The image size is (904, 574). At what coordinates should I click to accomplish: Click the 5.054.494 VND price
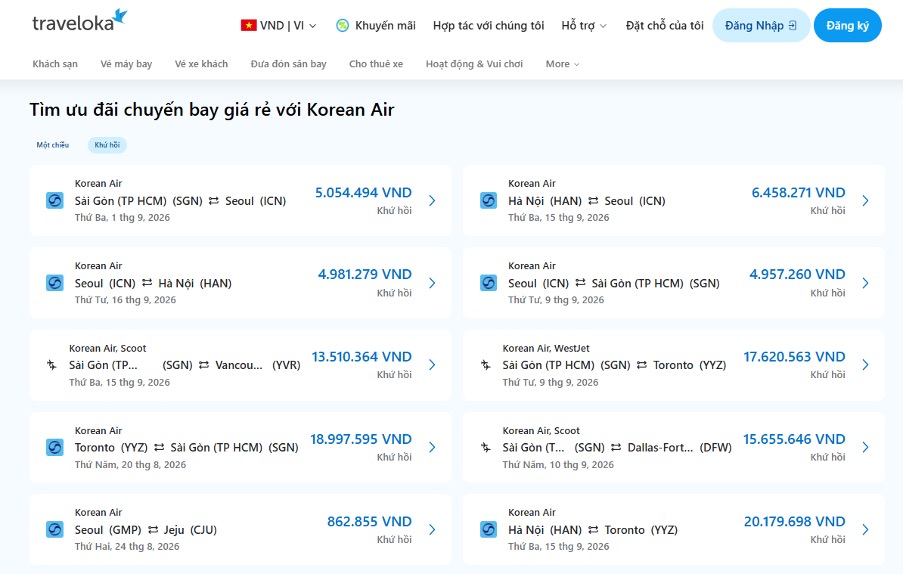coord(363,192)
